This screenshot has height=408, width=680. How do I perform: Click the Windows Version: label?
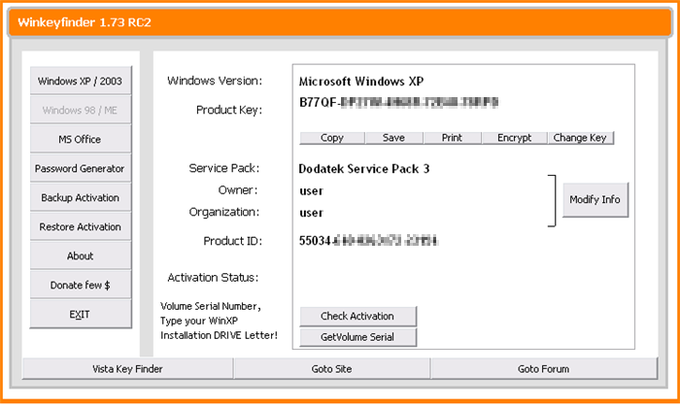tap(215, 81)
